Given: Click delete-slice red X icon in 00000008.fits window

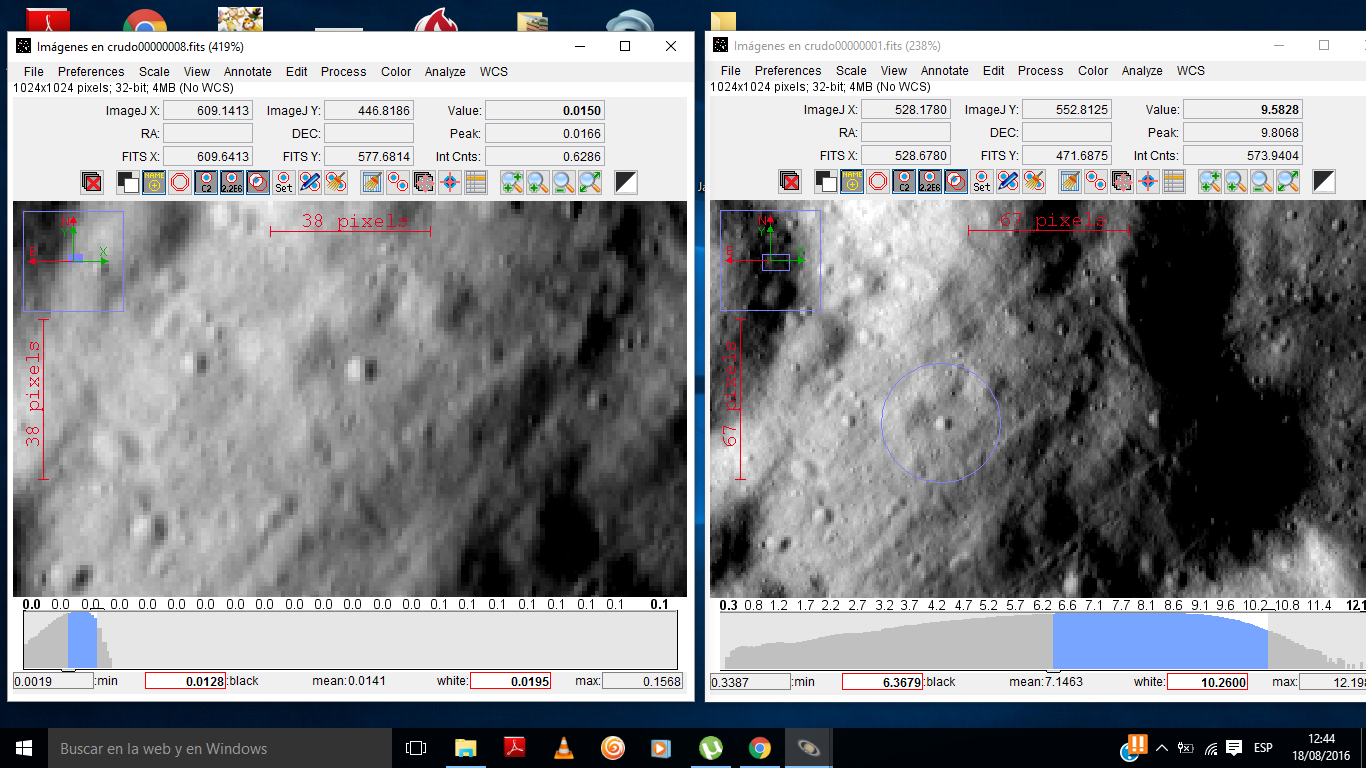Looking at the screenshot, I should pyautogui.click(x=92, y=183).
